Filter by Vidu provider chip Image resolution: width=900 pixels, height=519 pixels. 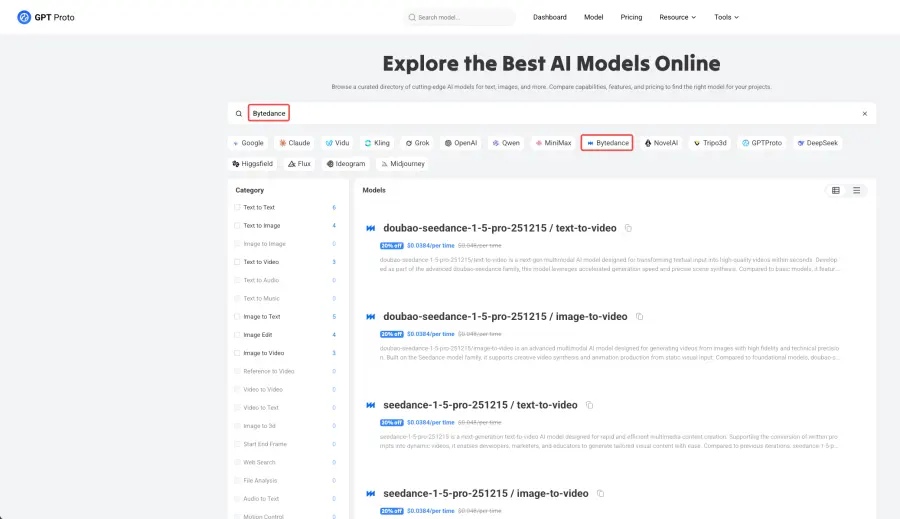(x=337, y=143)
